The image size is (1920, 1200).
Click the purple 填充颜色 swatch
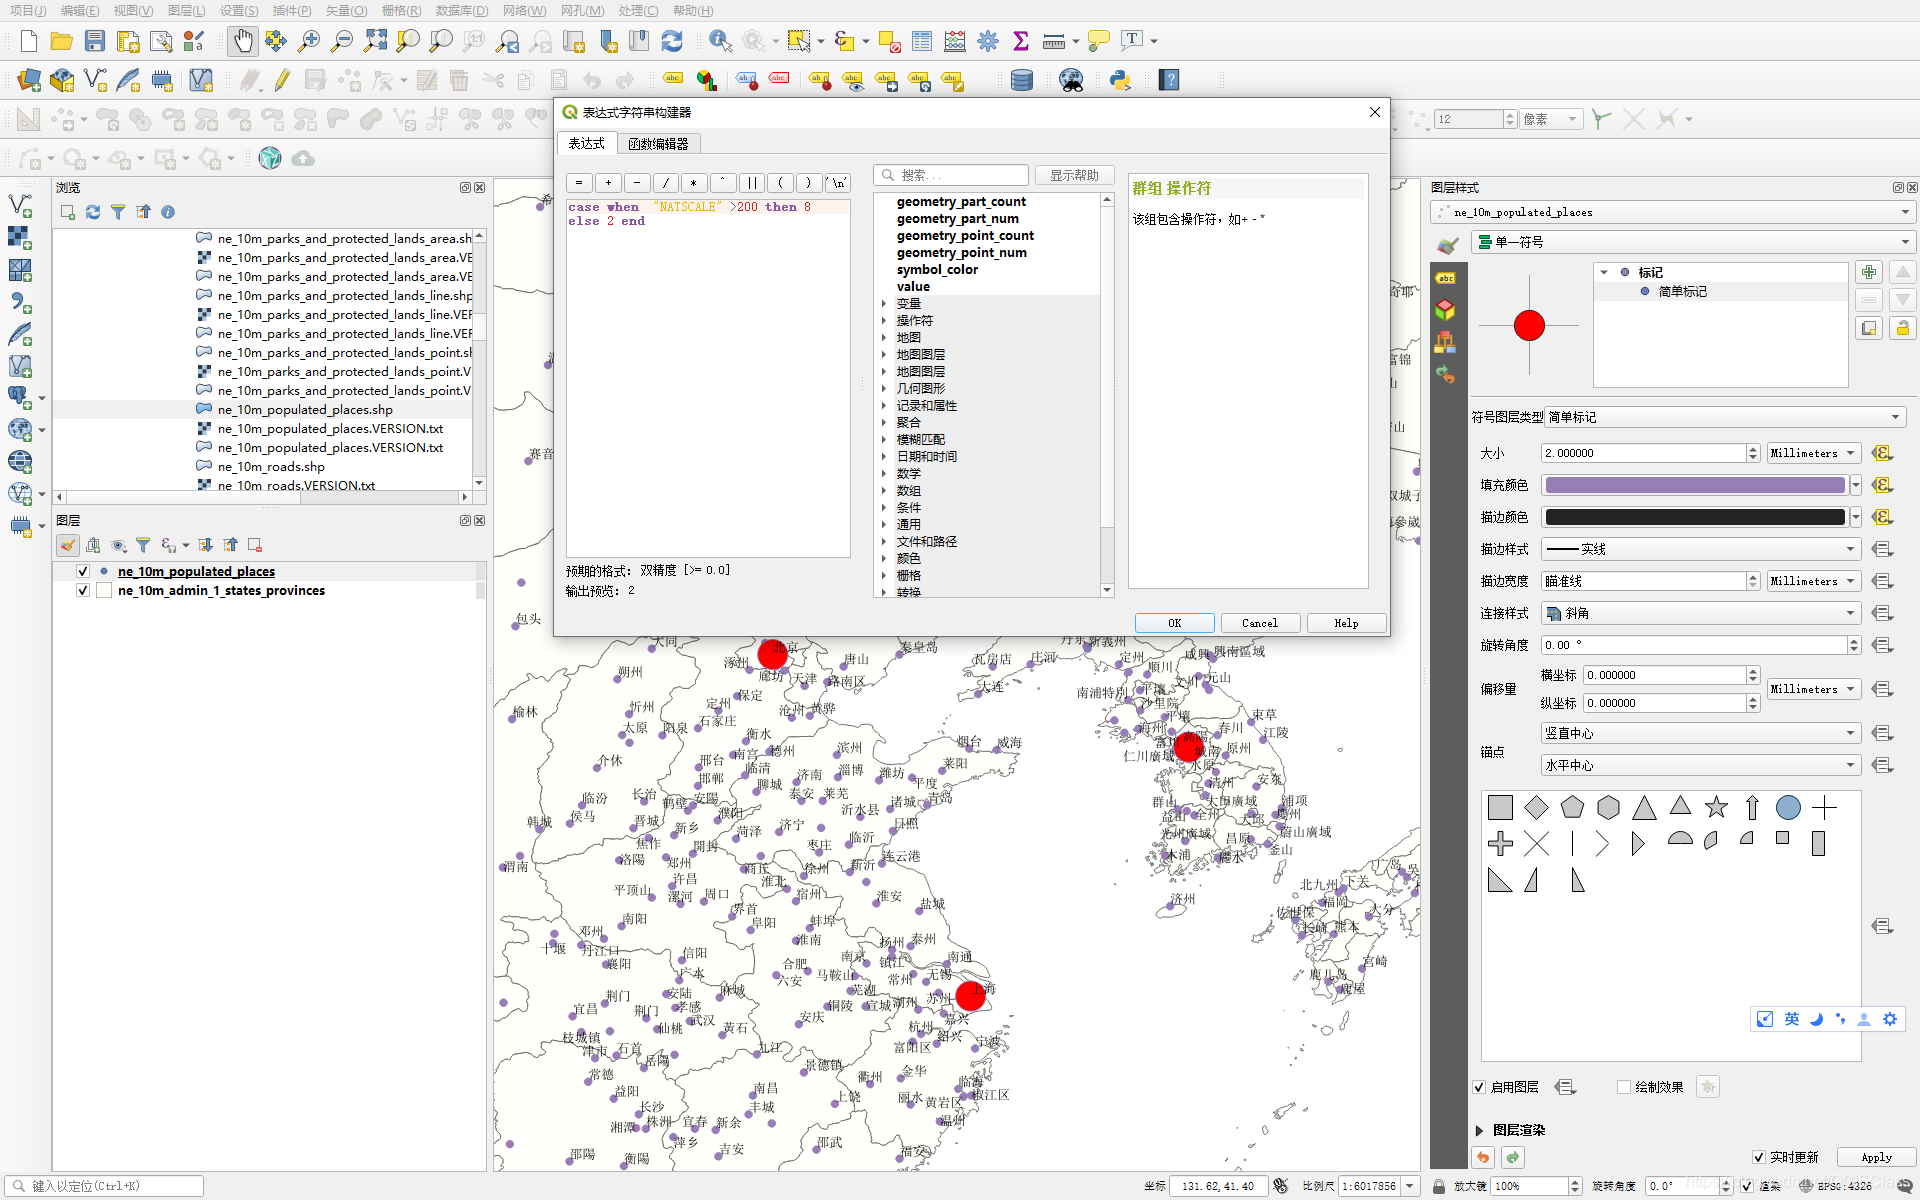(1694, 485)
